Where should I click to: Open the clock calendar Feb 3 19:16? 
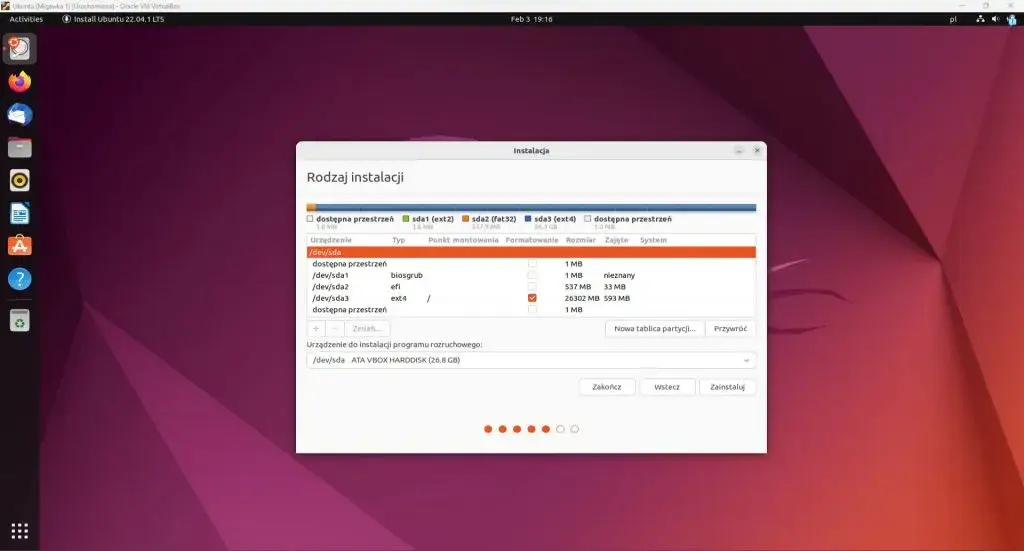click(532, 19)
